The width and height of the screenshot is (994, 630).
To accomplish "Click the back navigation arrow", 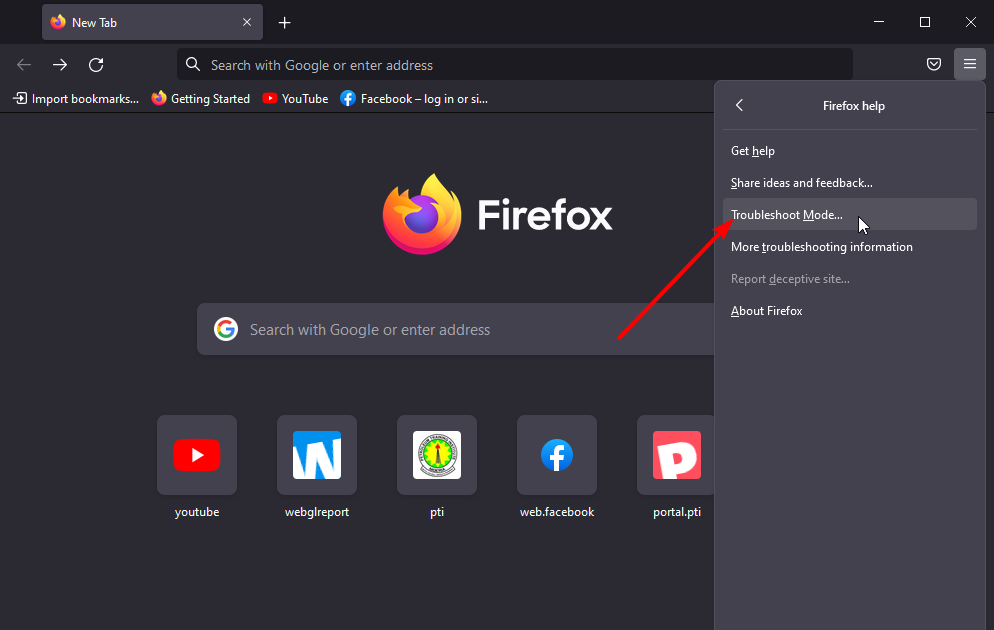I will [23, 64].
